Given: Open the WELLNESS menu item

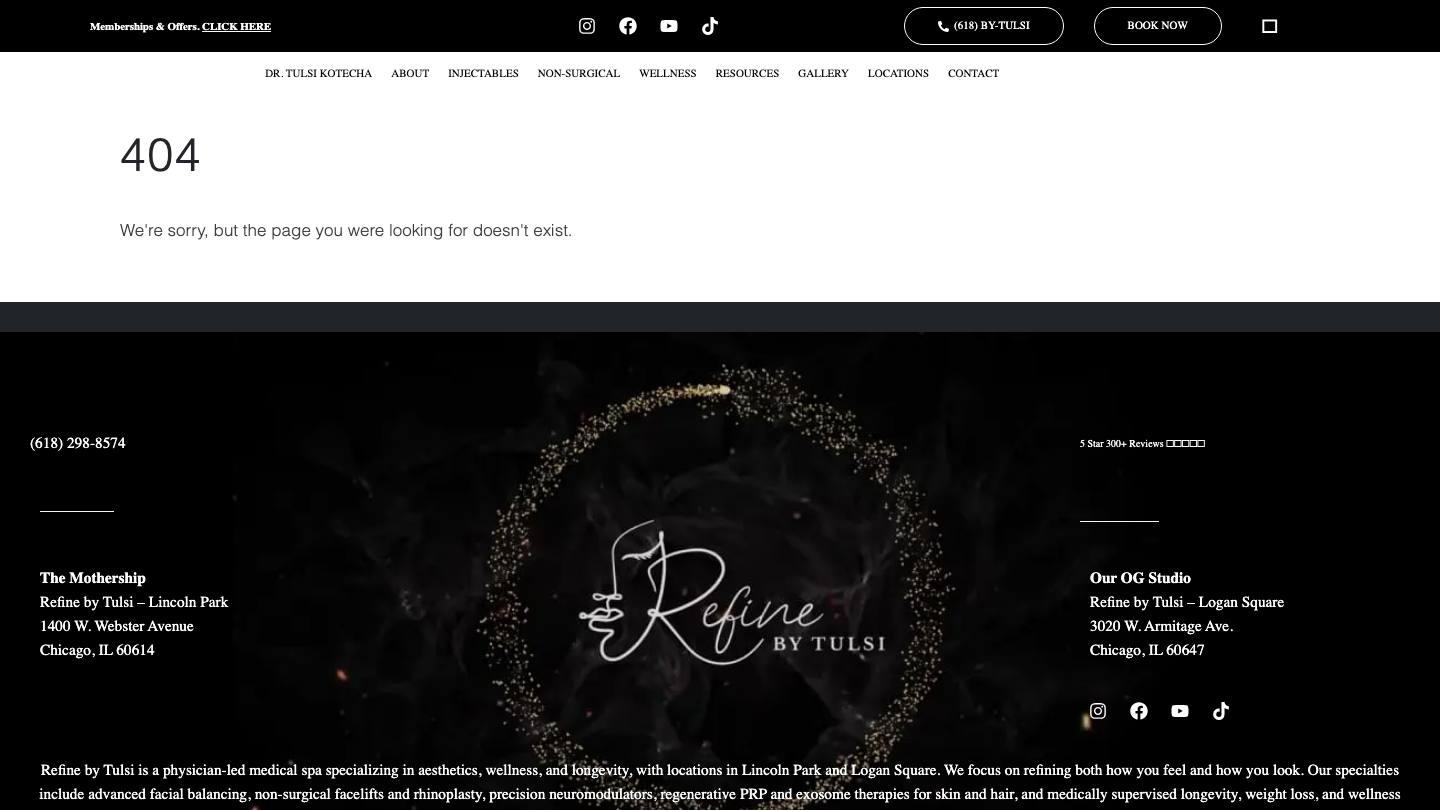Looking at the screenshot, I should 668,73.
